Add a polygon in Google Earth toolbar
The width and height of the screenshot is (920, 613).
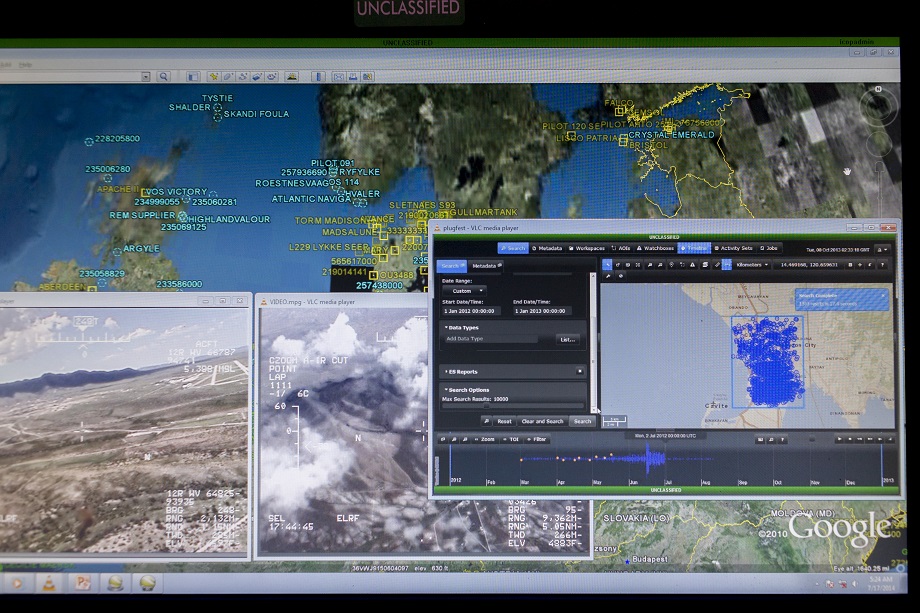pos(228,76)
